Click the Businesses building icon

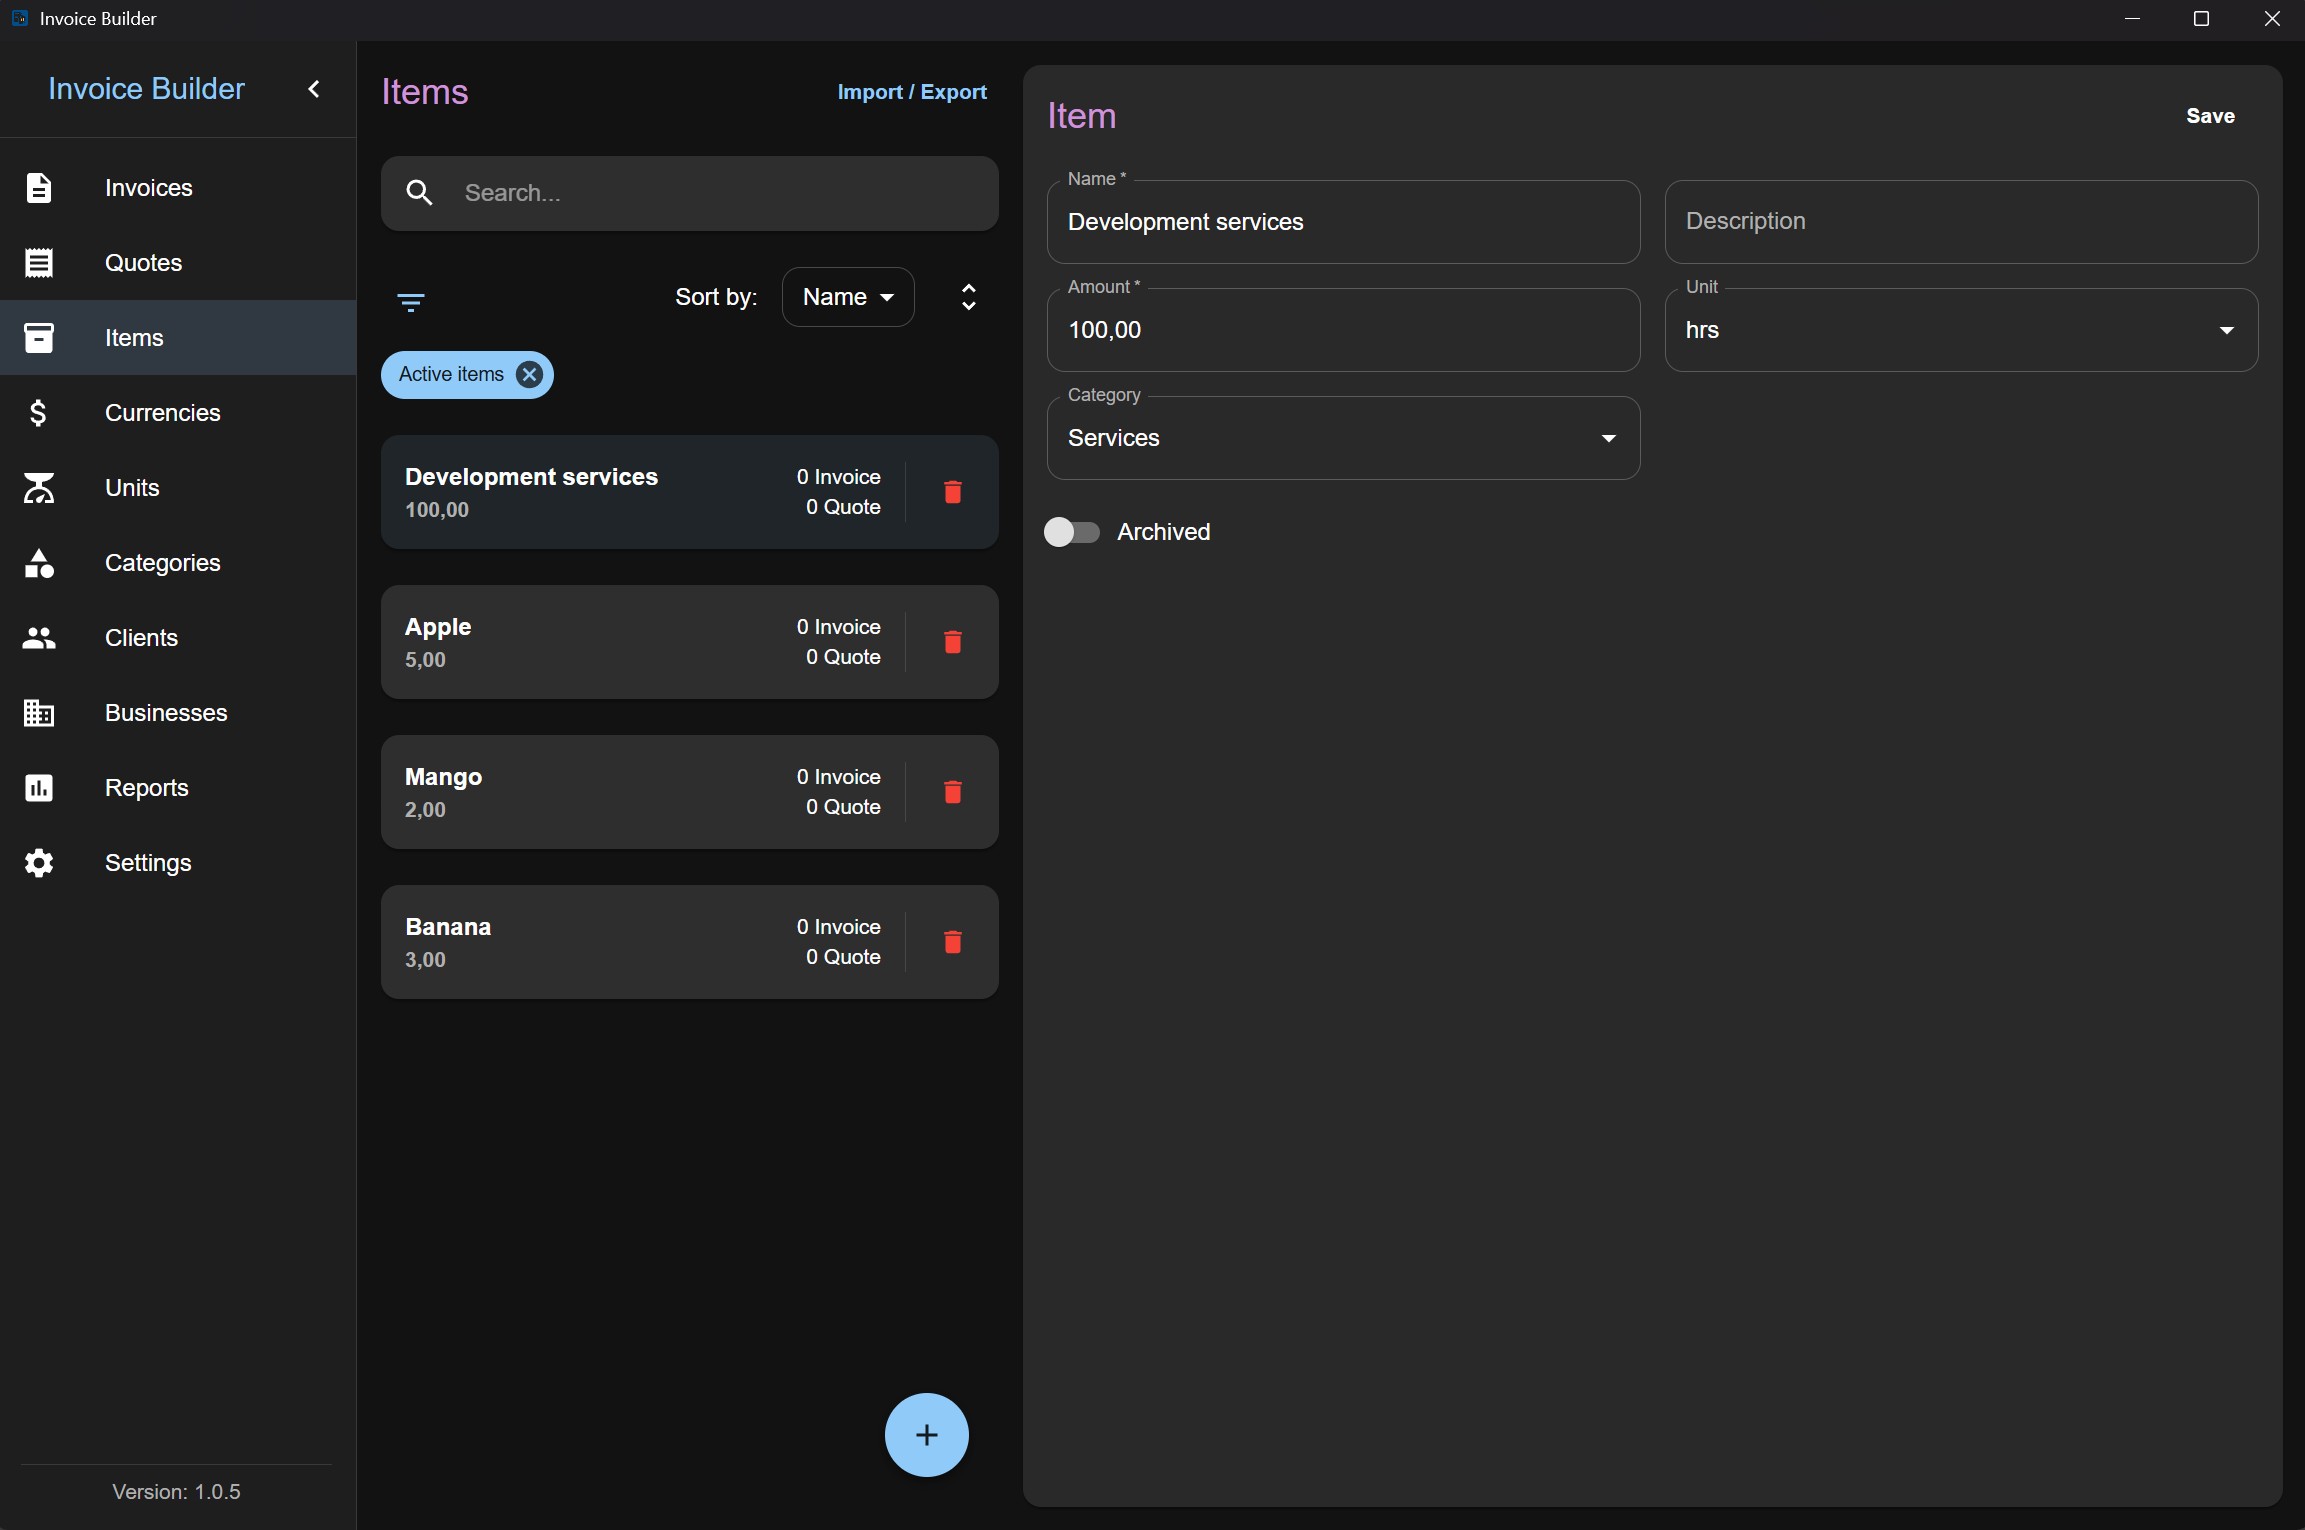[39, 713]
